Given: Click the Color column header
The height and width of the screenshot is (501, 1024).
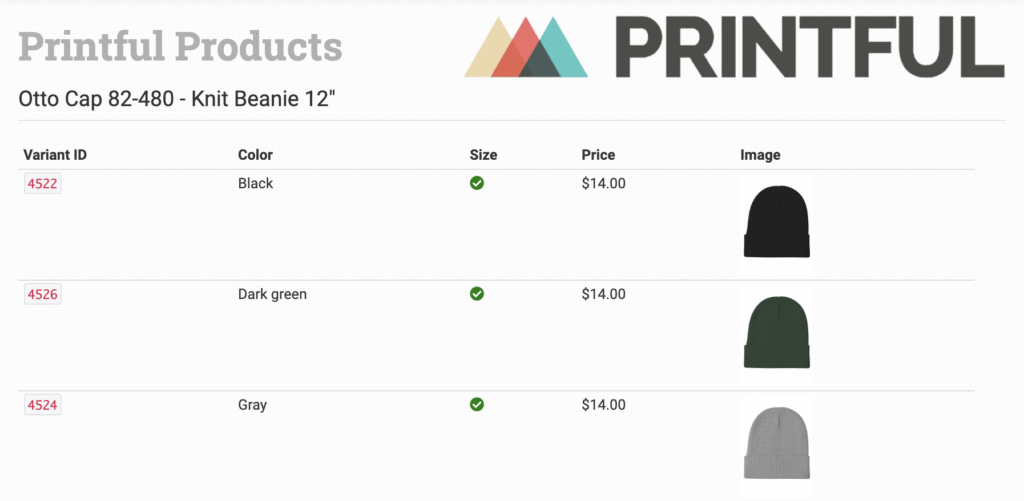Looking at the screenshot, I should click(255, 155).
